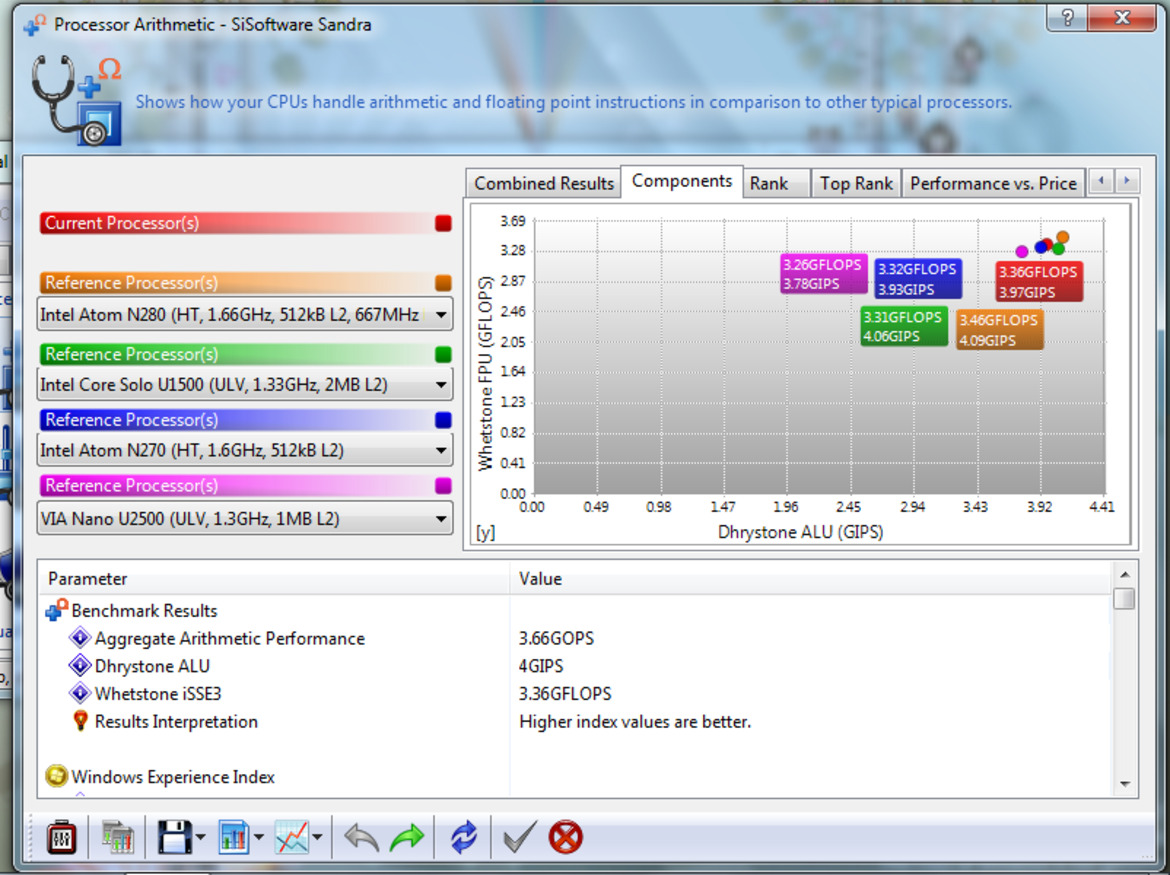This screenshot has height=875, width=1170.
Task: Click the Benchmark Results row icon
Action: pyautogui.click(x=57, y=611)
